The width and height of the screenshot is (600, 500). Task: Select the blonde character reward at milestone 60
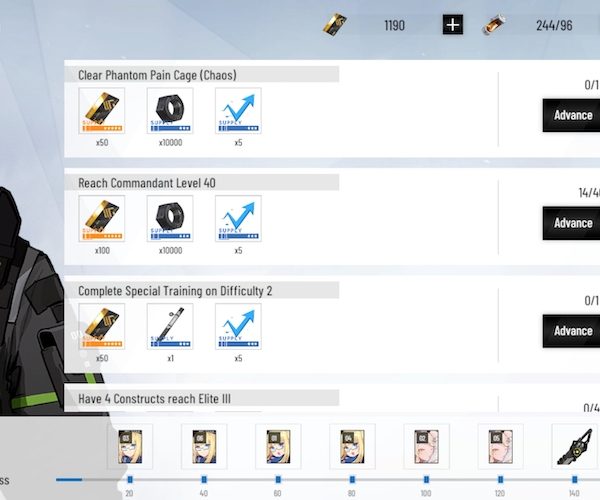coord(278,446)
